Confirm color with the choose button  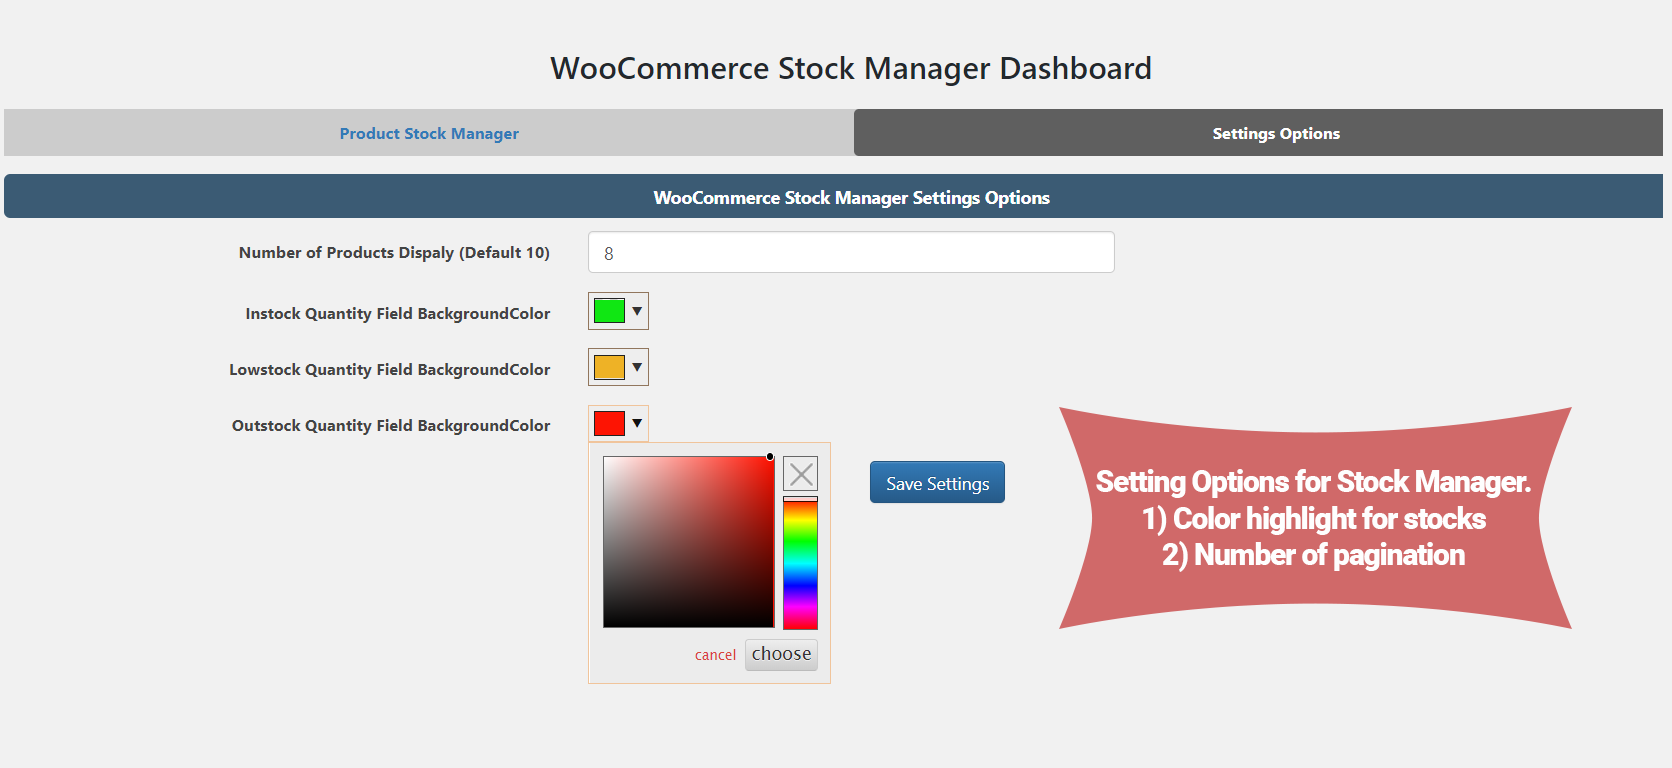(781, 654)
